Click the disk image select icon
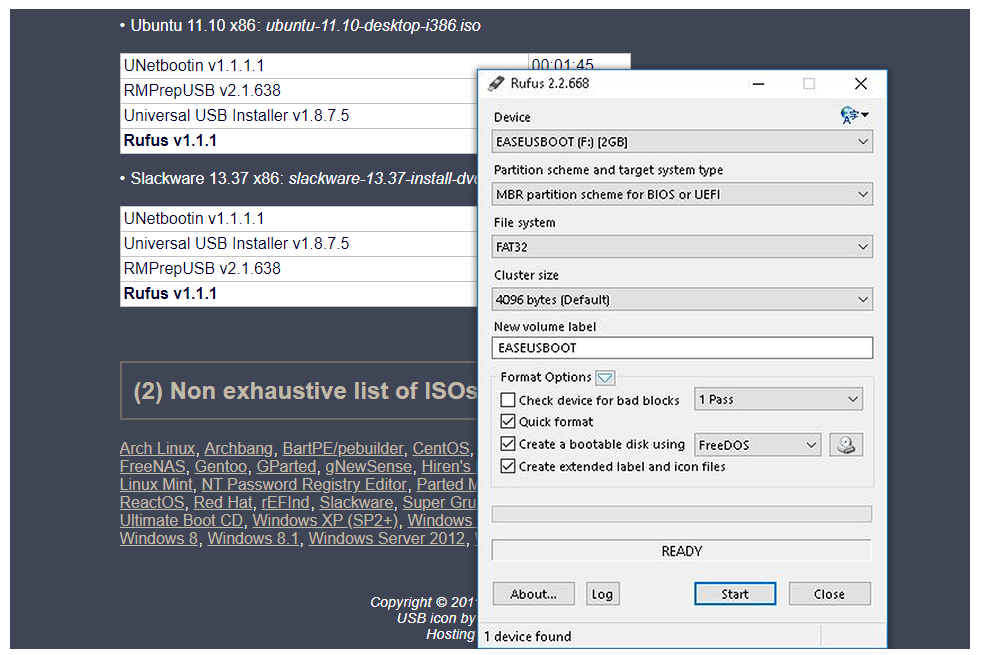Viewport: 981px width, 655px height. (846, 445)
